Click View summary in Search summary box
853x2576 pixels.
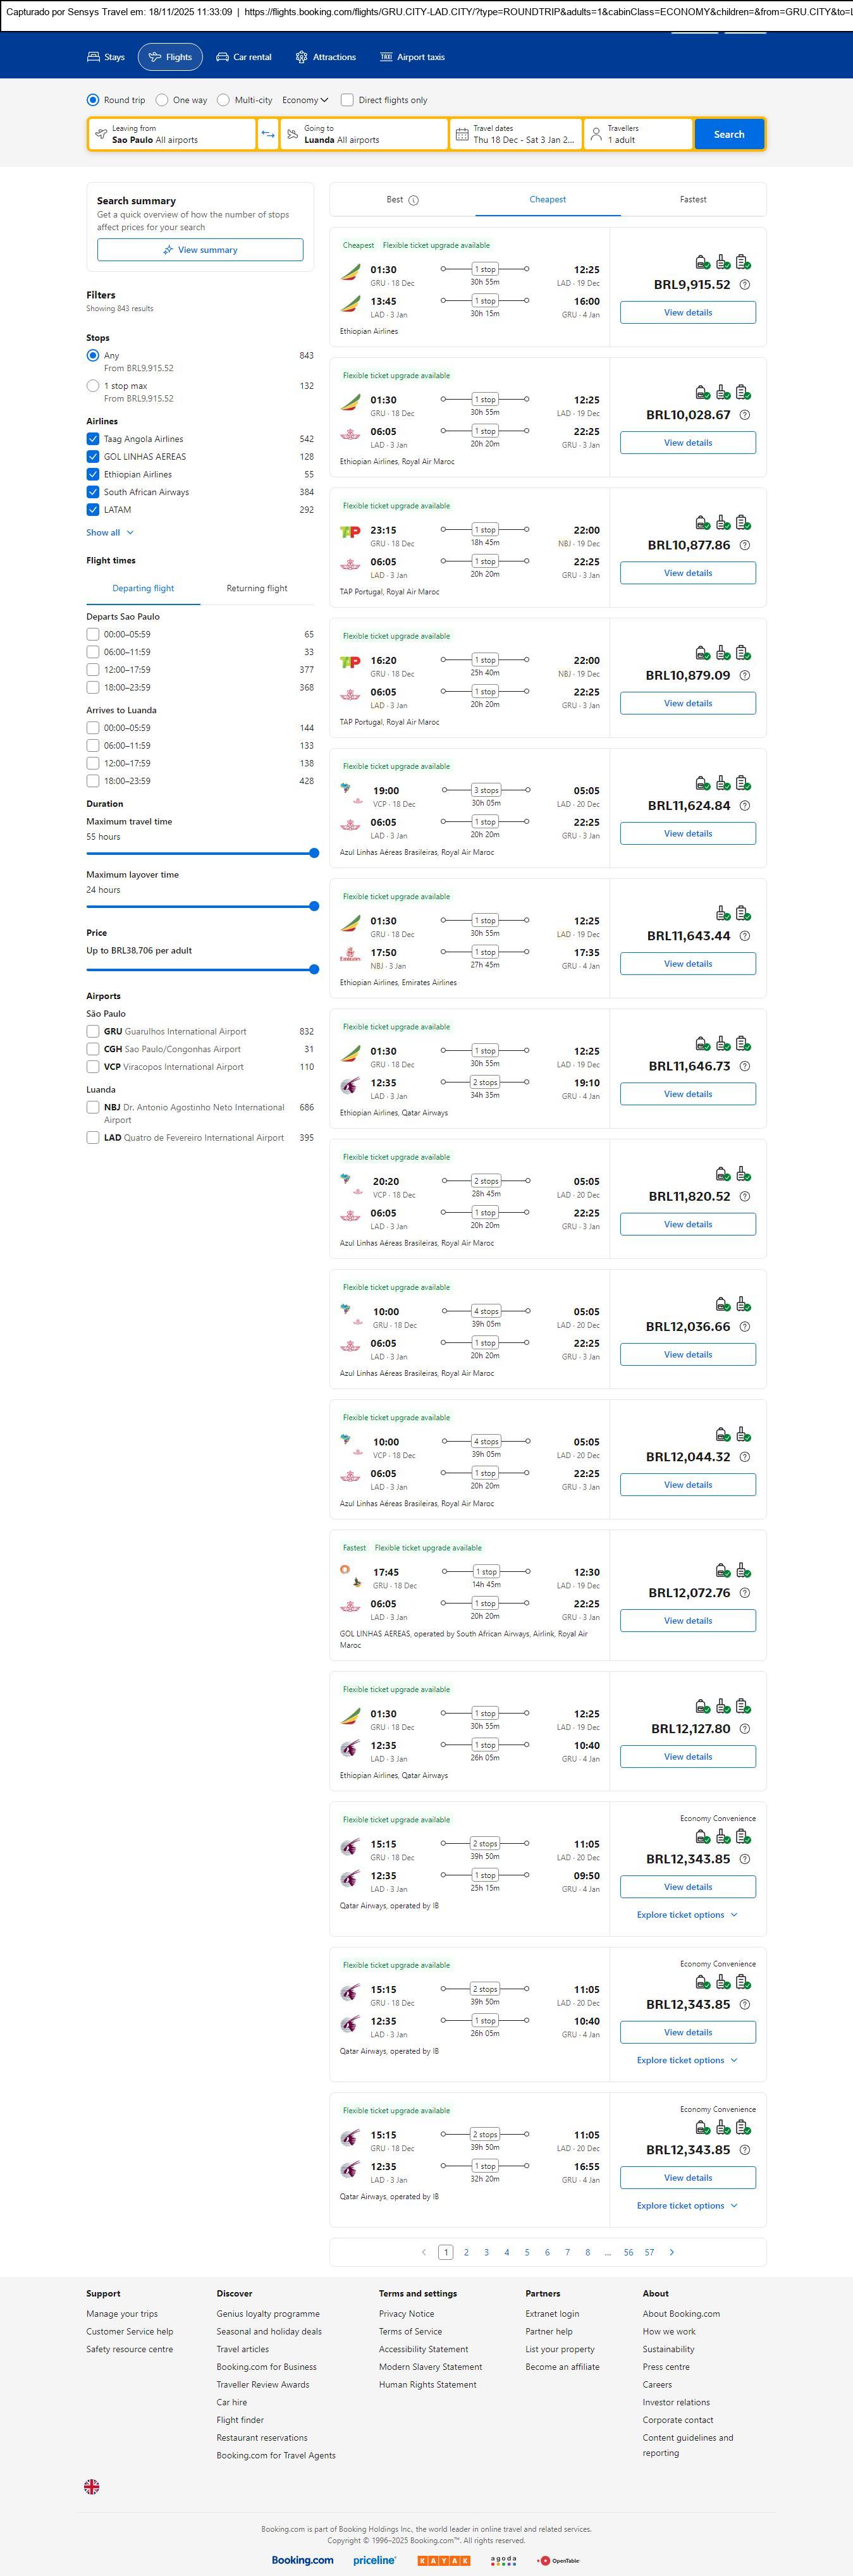coord(200,250)
